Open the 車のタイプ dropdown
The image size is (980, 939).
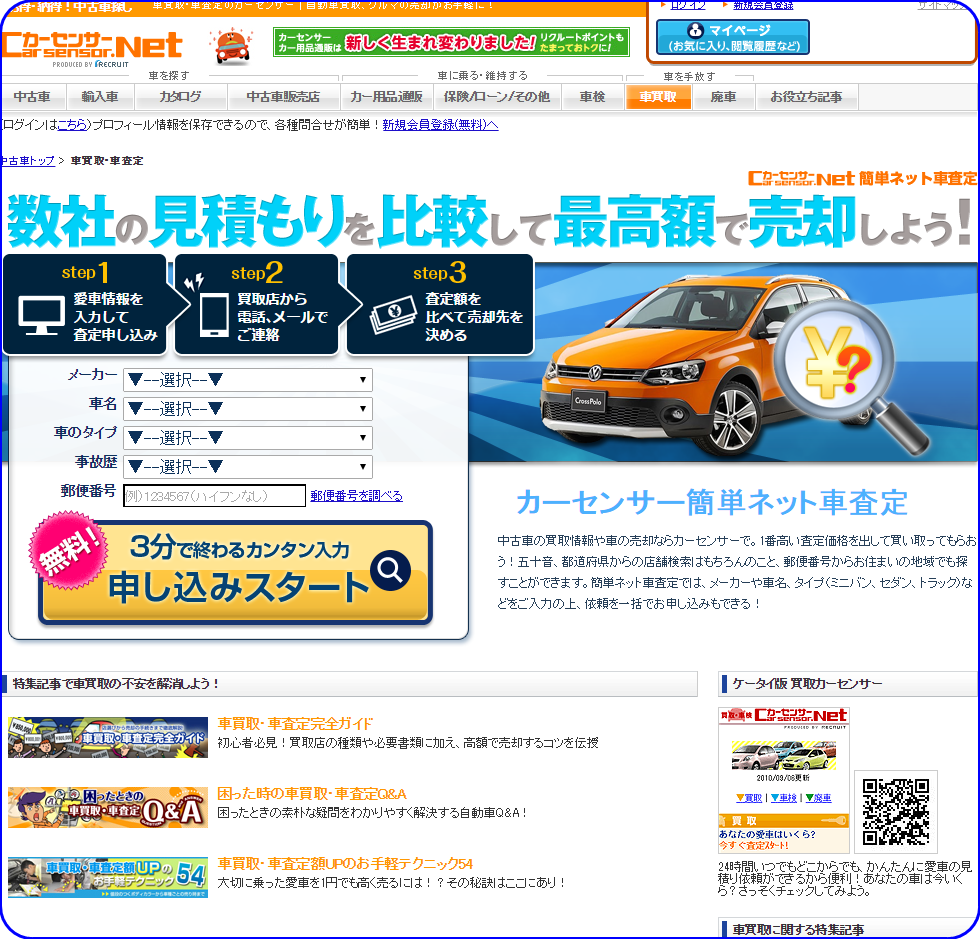[247, 438]
